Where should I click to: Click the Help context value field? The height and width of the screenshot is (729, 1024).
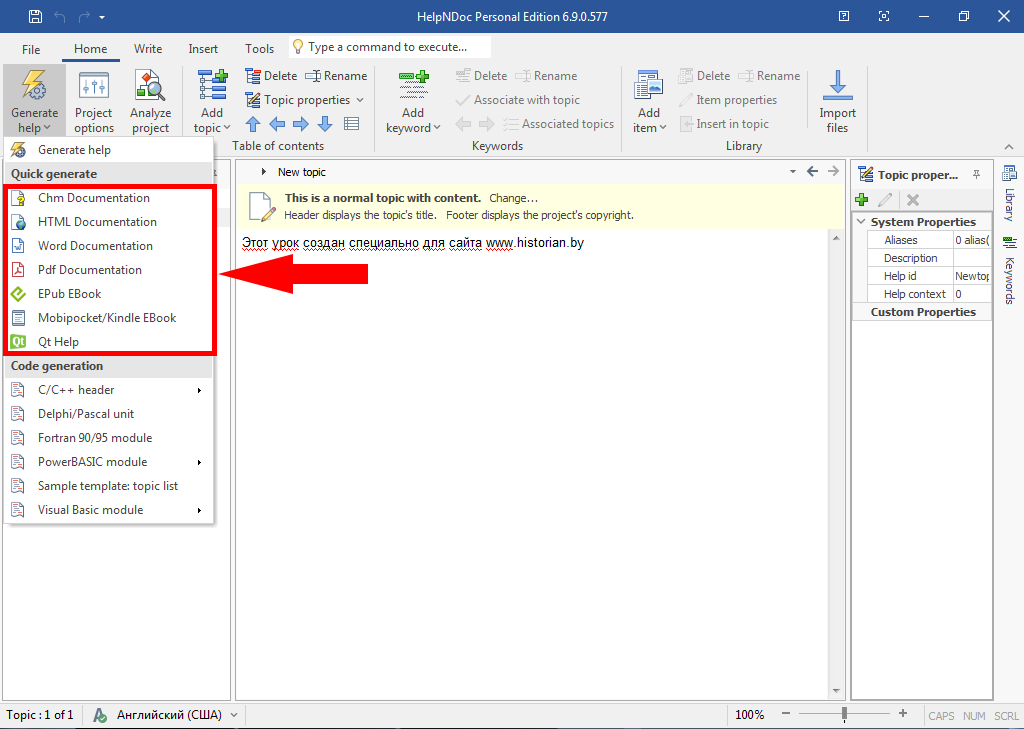[x=972, y=294]
